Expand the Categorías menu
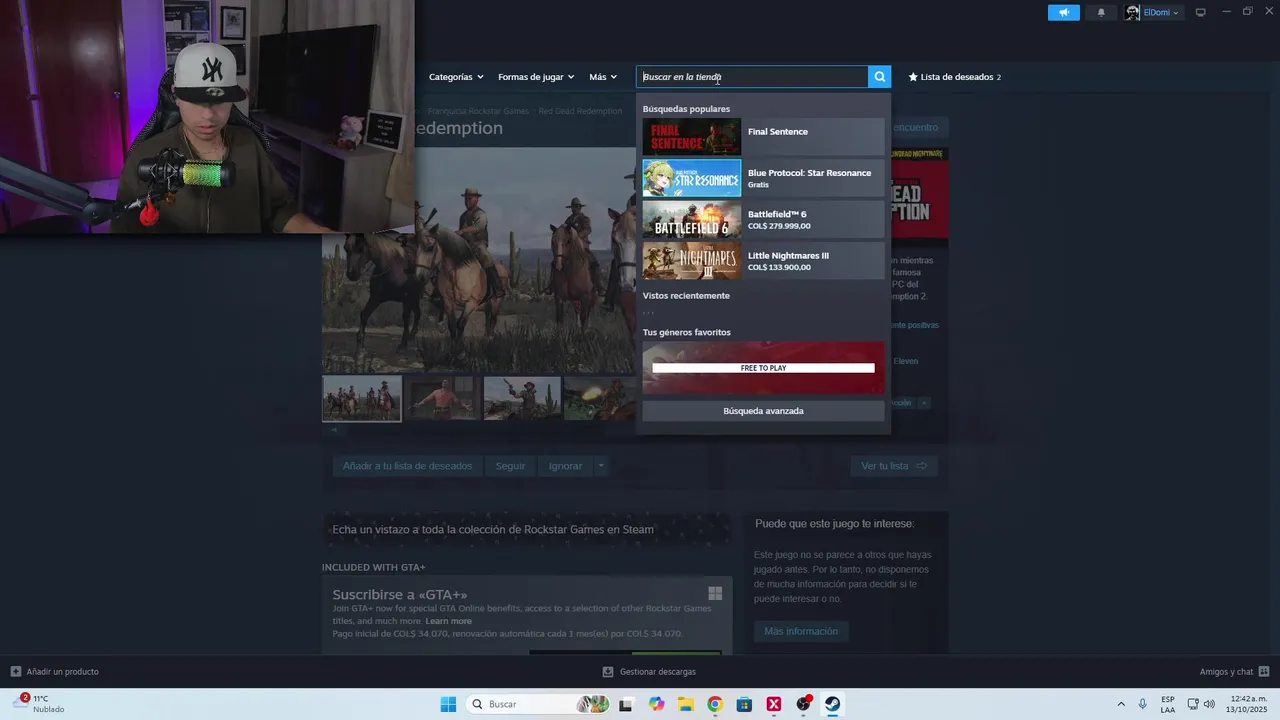The image size is (1280, 720). coord(456,77)
